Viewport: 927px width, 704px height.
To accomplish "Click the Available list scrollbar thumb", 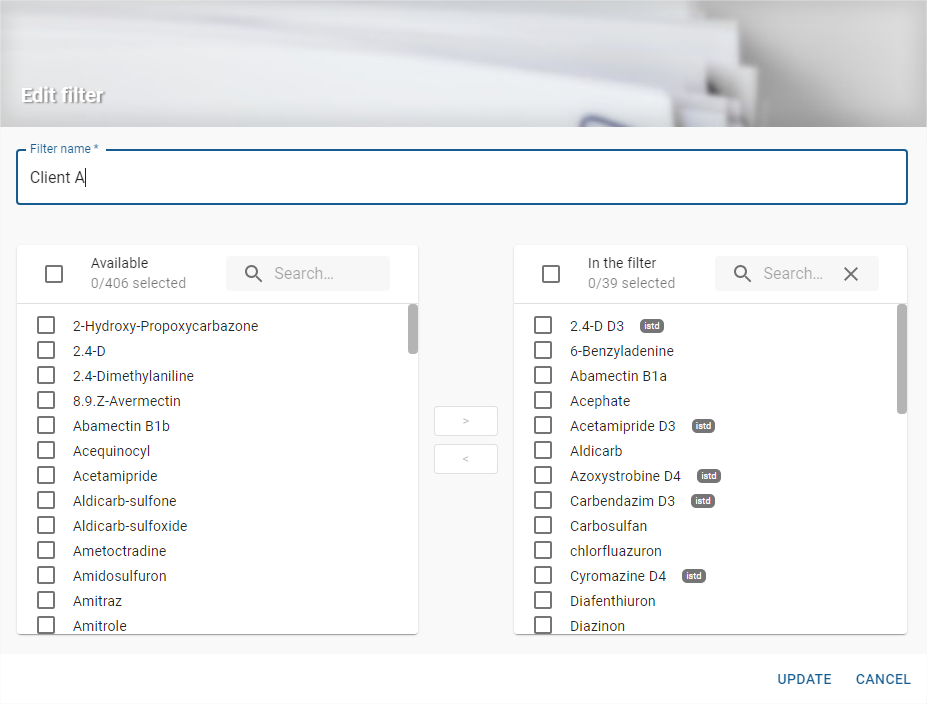I will click(413, 329).
